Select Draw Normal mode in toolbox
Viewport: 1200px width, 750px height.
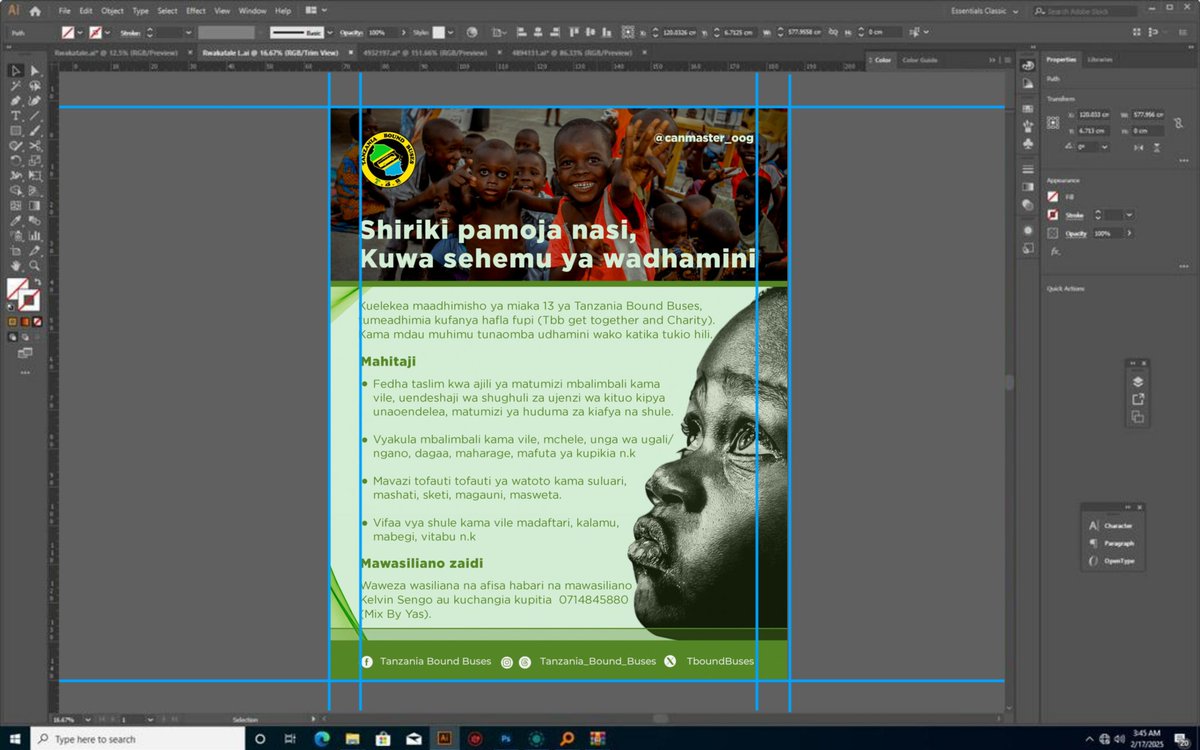point(13,337)
